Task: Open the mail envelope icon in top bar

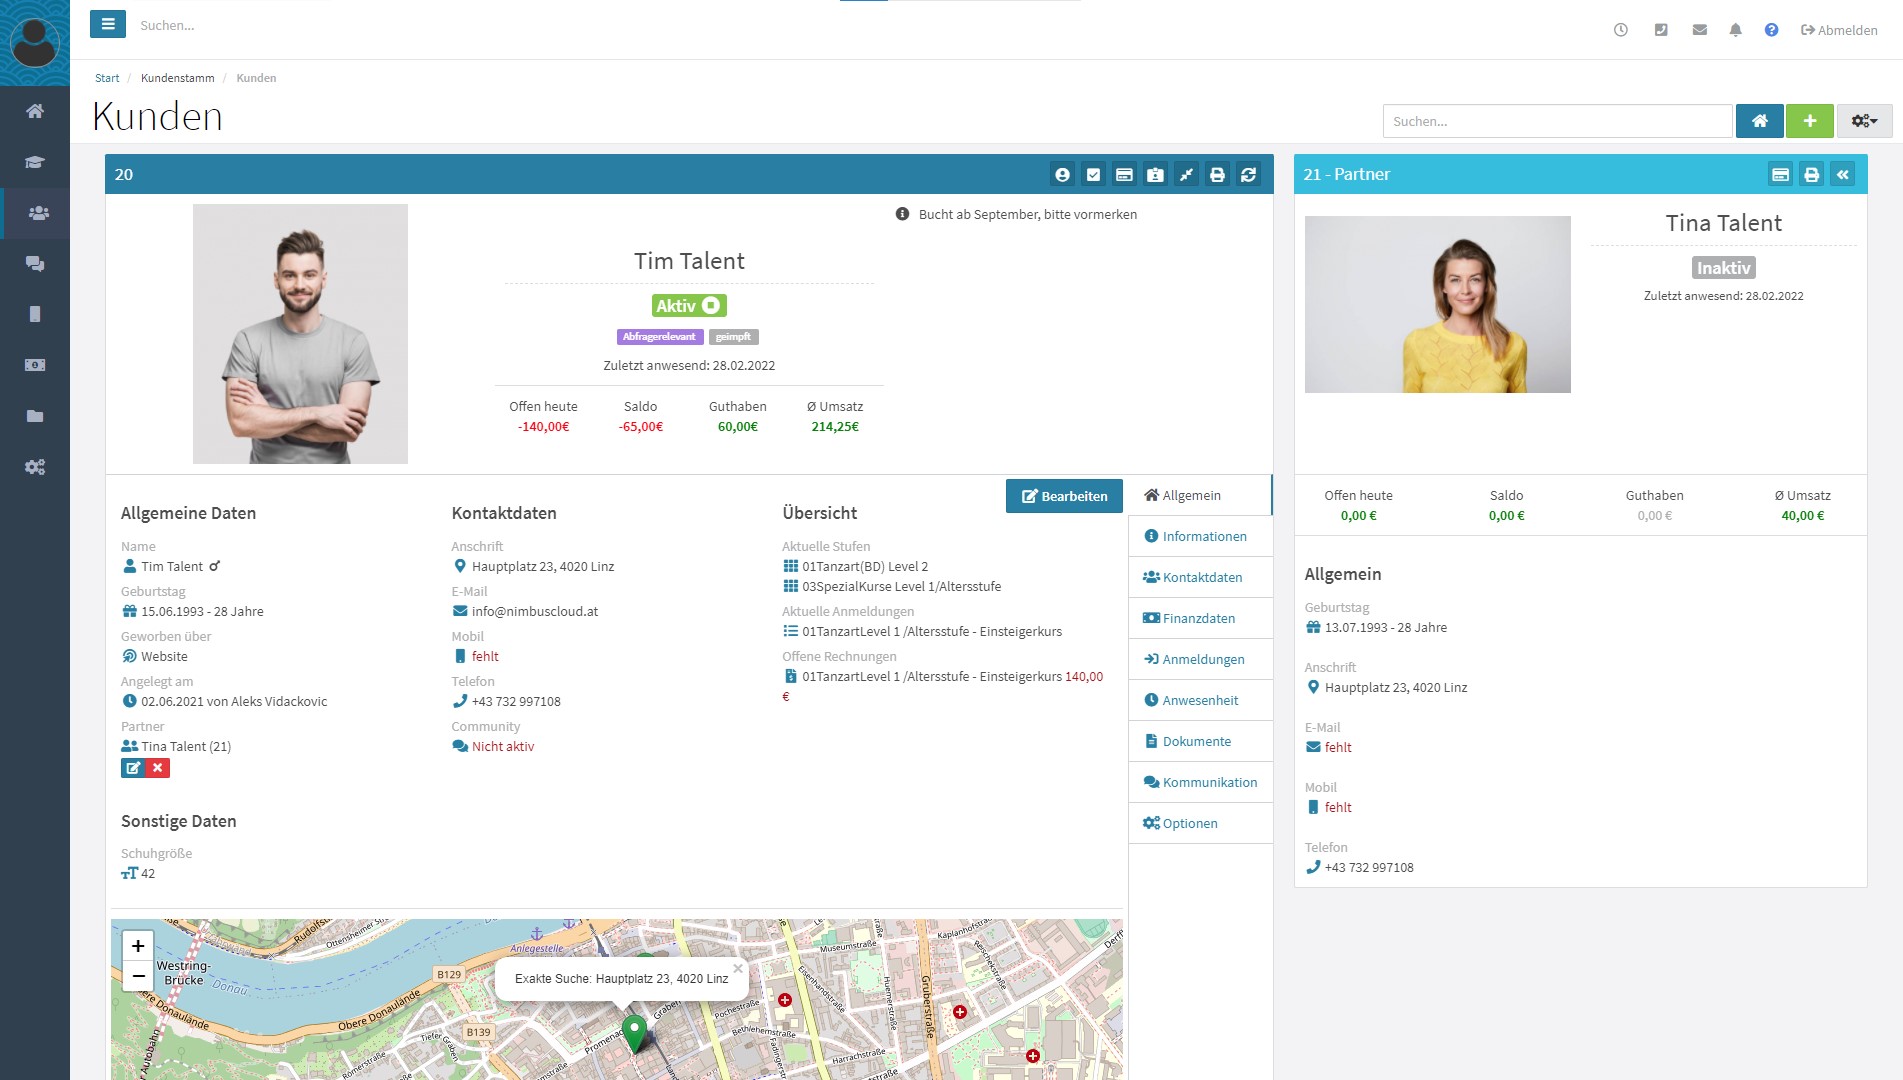Action: pyautogui.click(x=1699, y=30)
